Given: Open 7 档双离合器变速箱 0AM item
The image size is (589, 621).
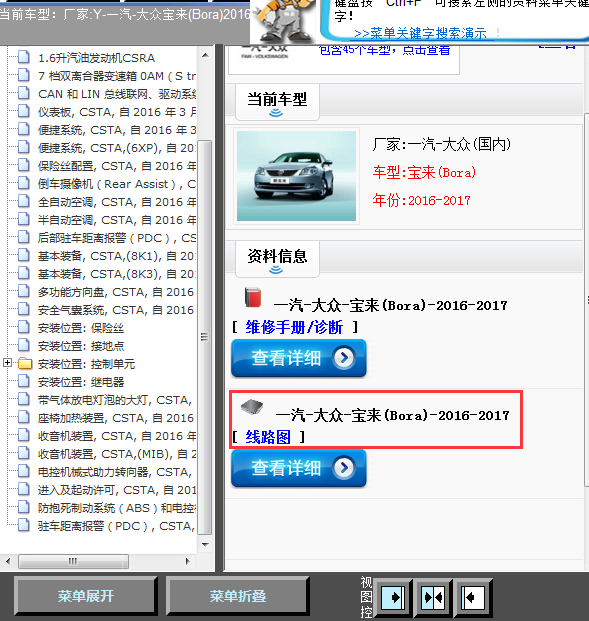Looking at the screenshot, I should click(117, 76).
